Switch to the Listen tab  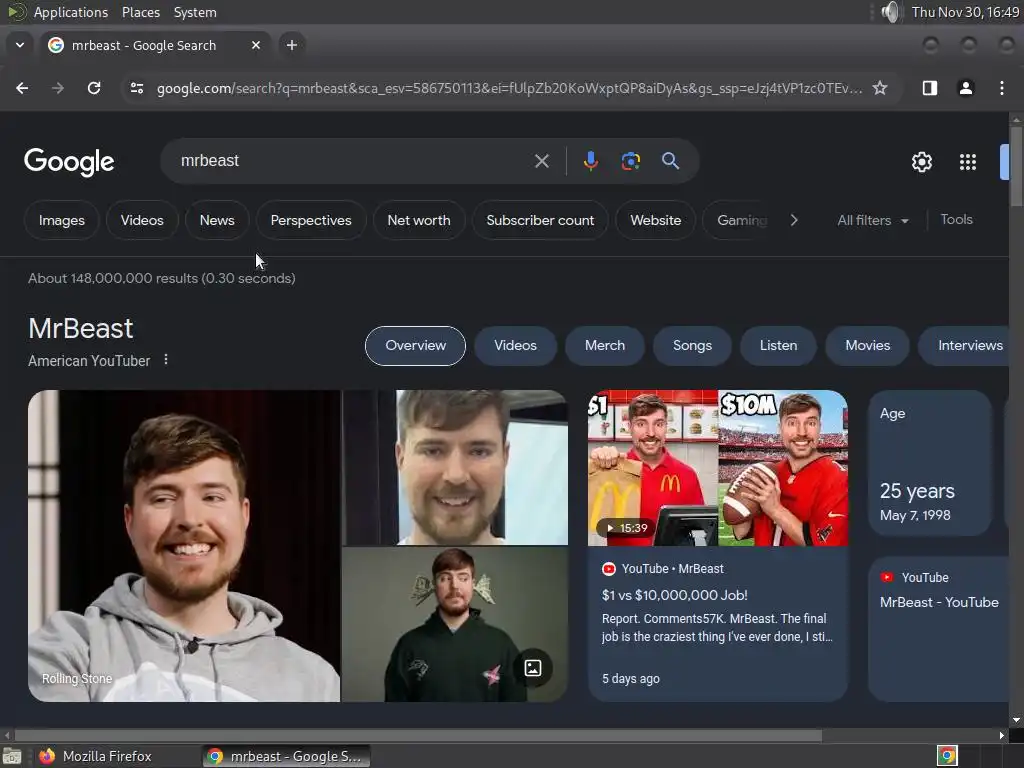(x=778, y=345)
